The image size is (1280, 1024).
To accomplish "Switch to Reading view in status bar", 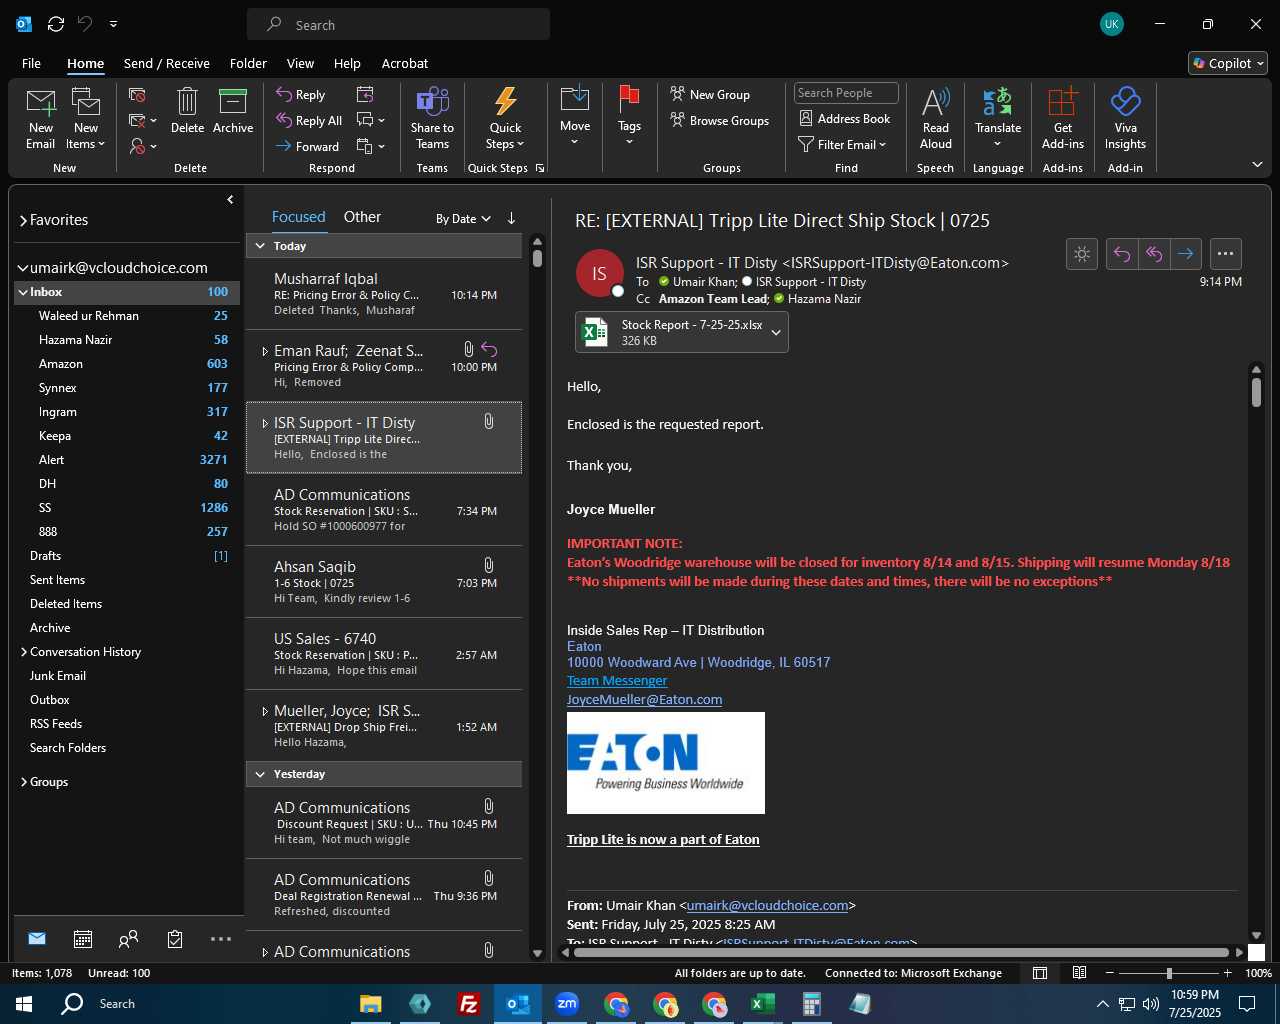I will (1080, 973).
